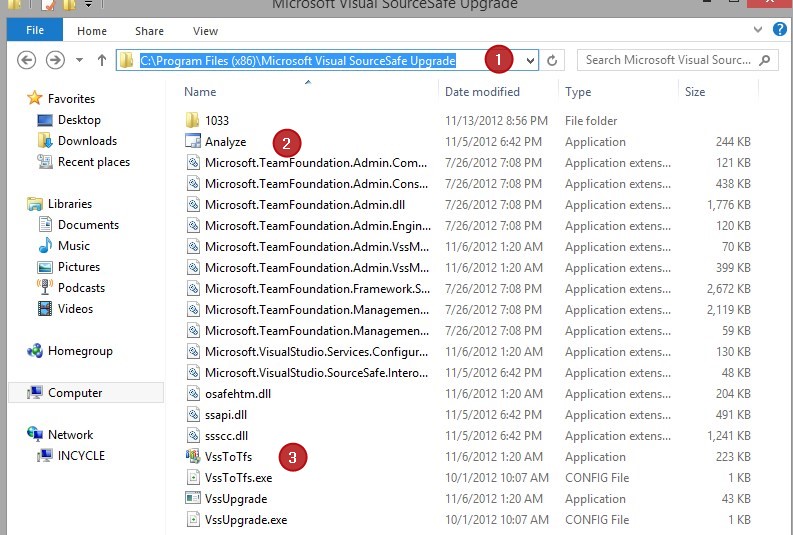Click the 2,672 KB size cell
793x535 pixels.
(729, 289)
